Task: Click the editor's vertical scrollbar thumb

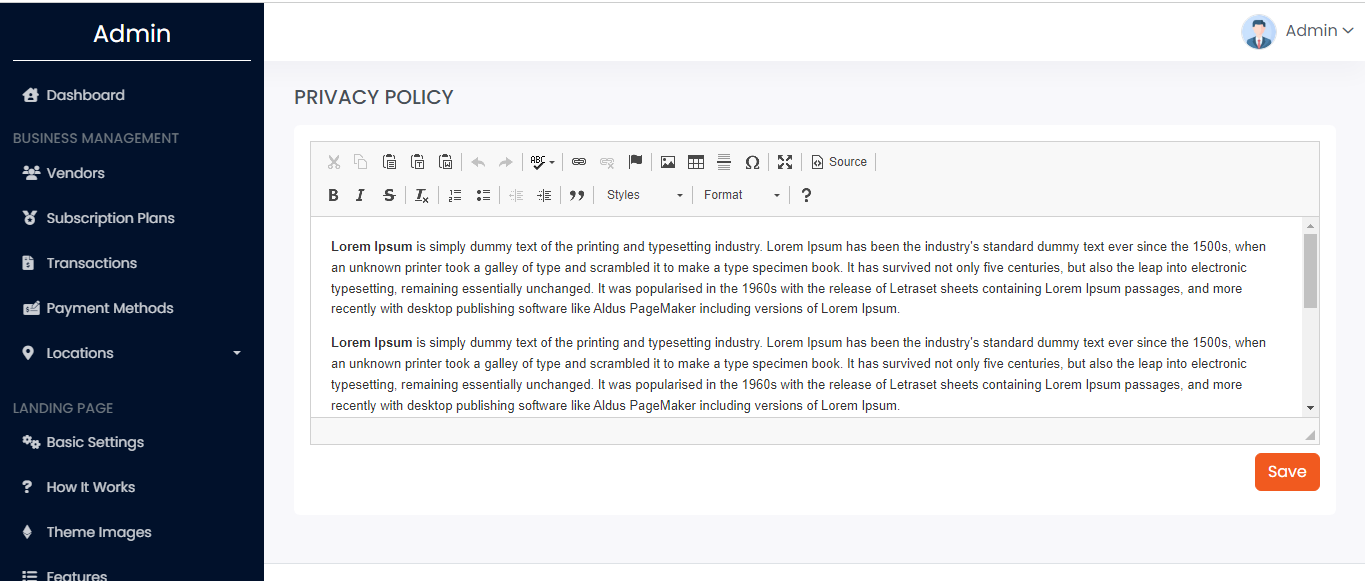Action: click(x=1310, y=271)
